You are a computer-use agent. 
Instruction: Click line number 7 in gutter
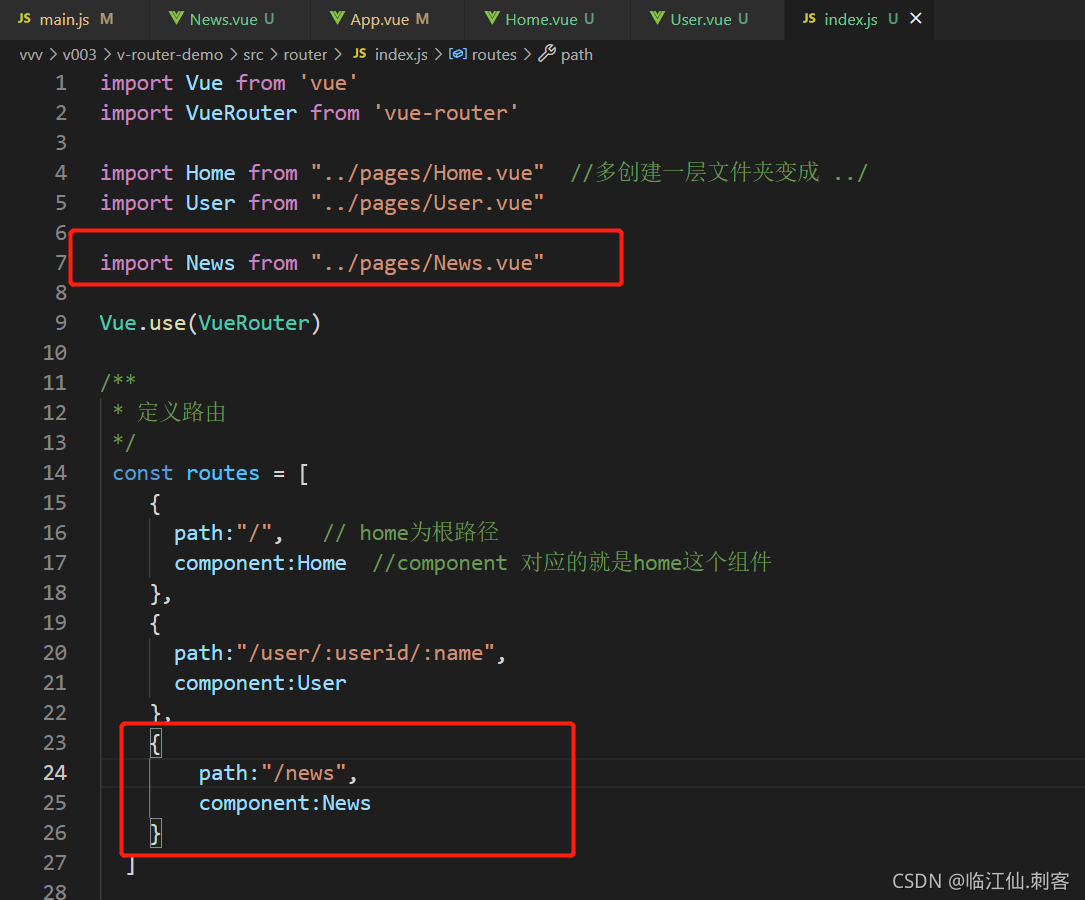coord(61,264)
